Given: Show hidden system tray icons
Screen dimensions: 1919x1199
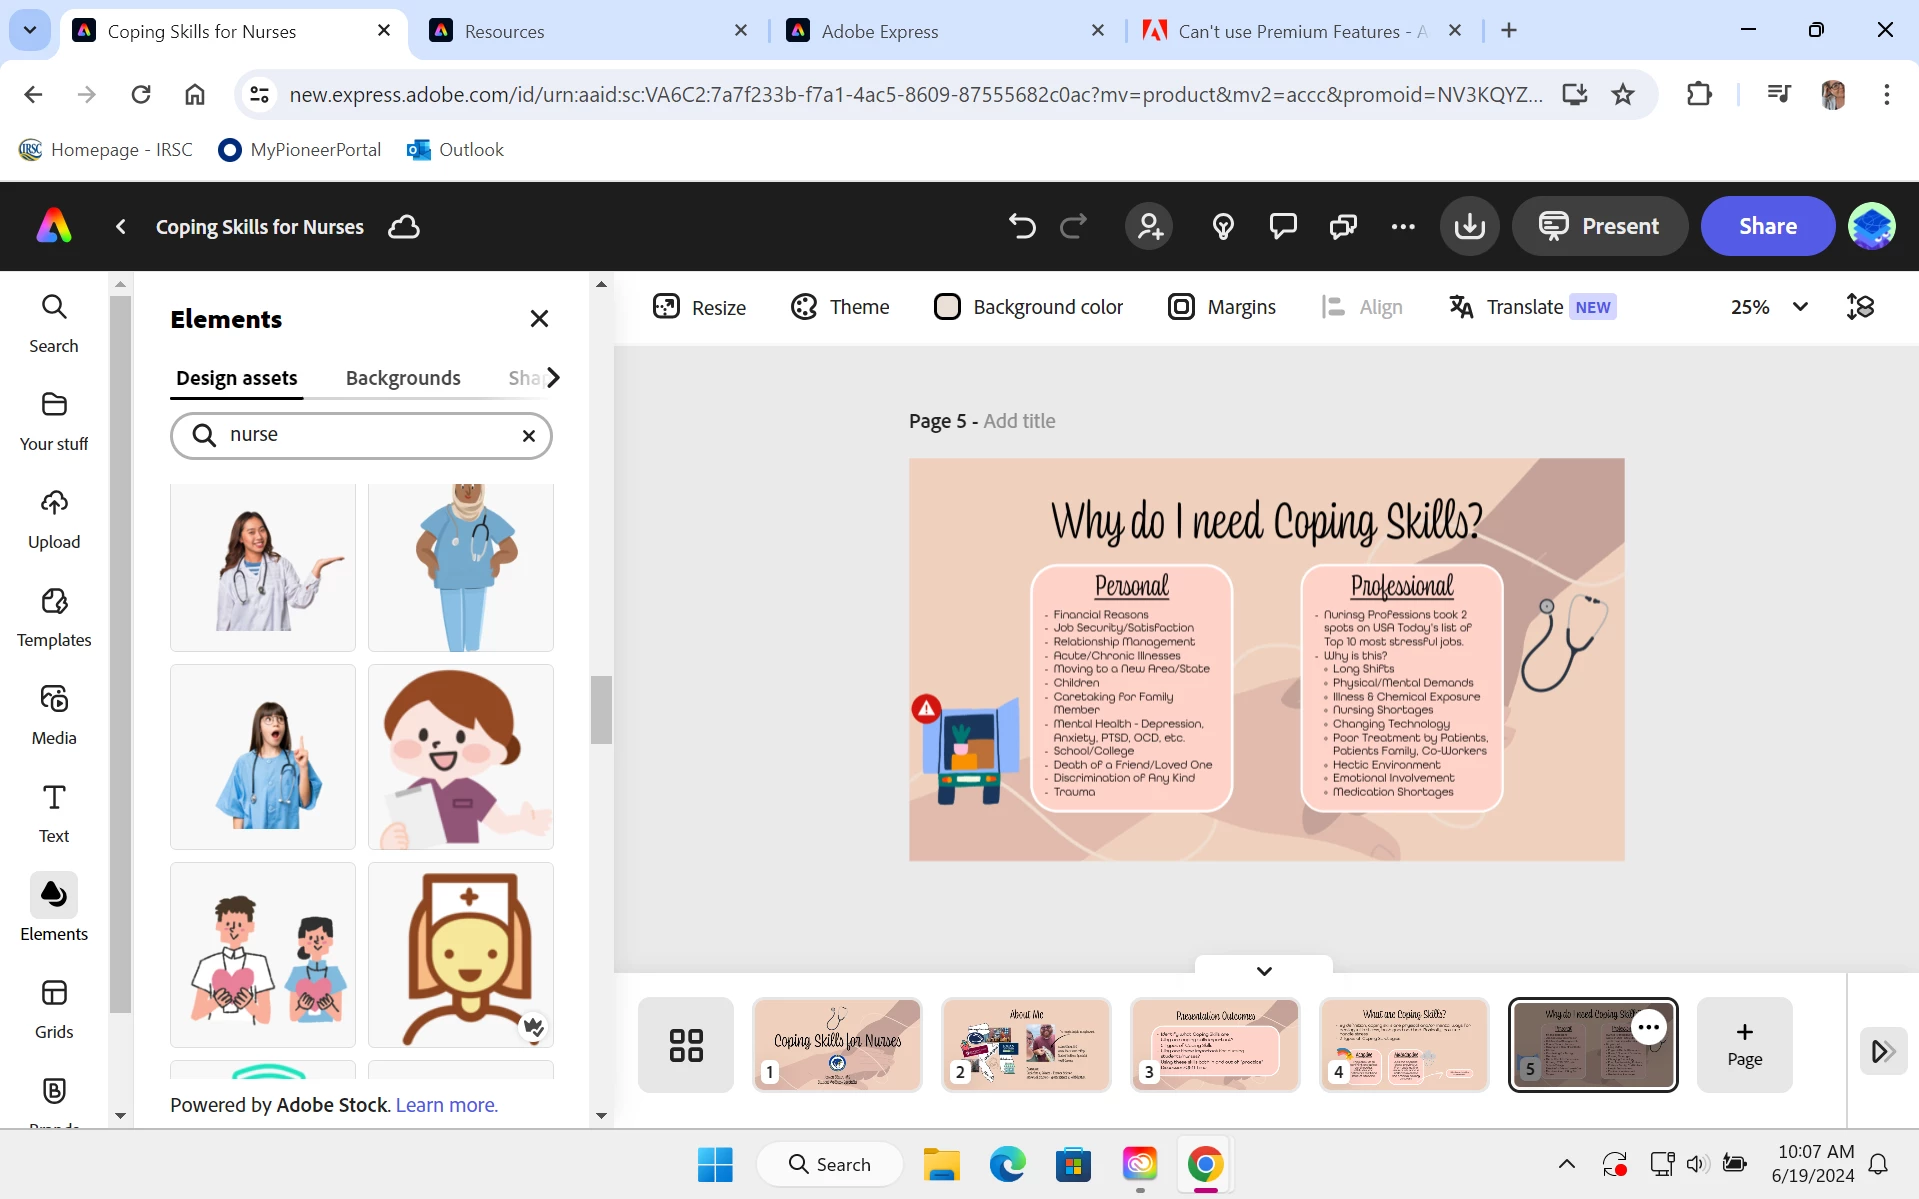Looking at the screenshot, I should (x=1567, y=1164).
